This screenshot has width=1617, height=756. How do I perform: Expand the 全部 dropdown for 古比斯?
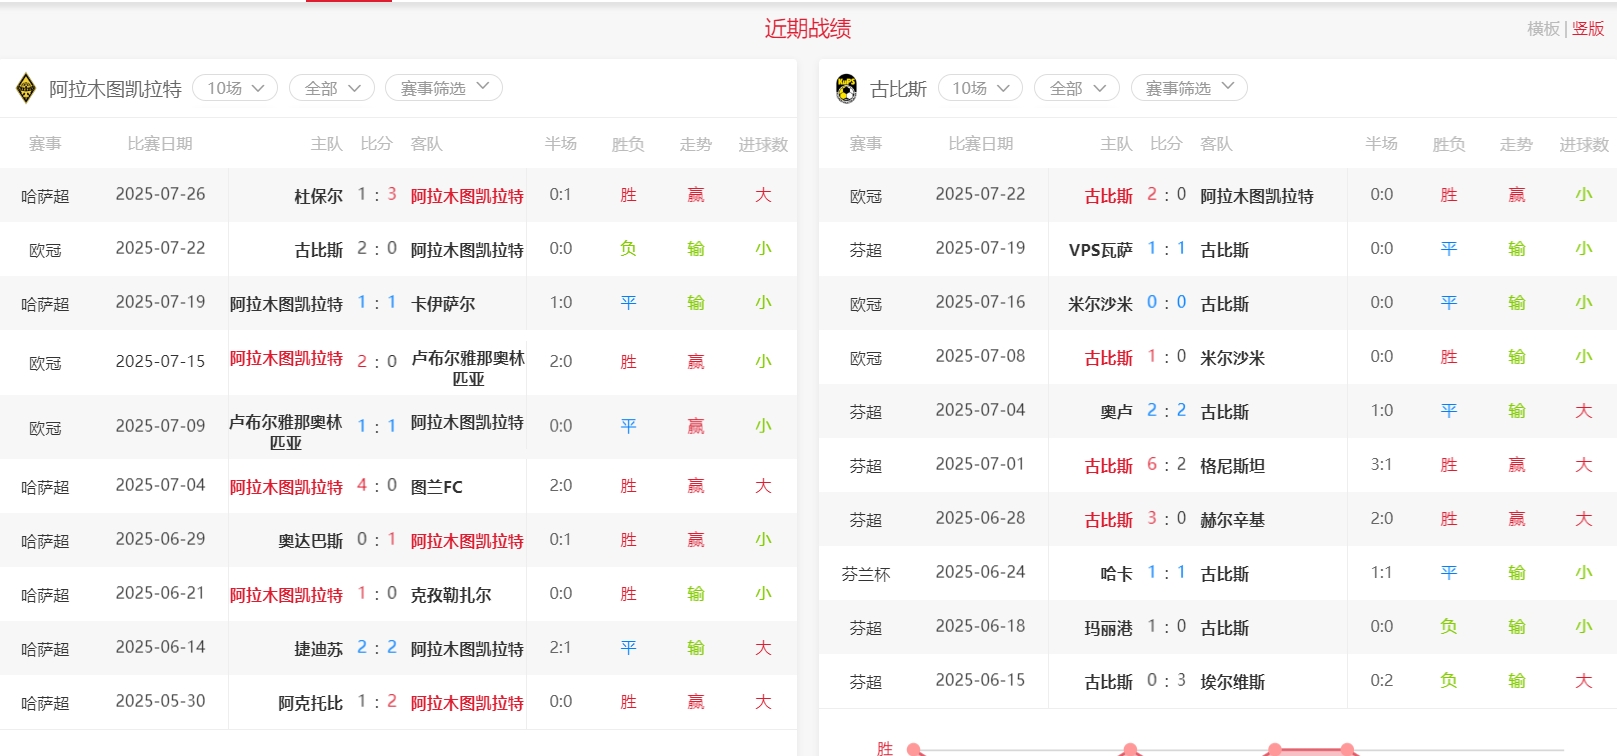1076,88
